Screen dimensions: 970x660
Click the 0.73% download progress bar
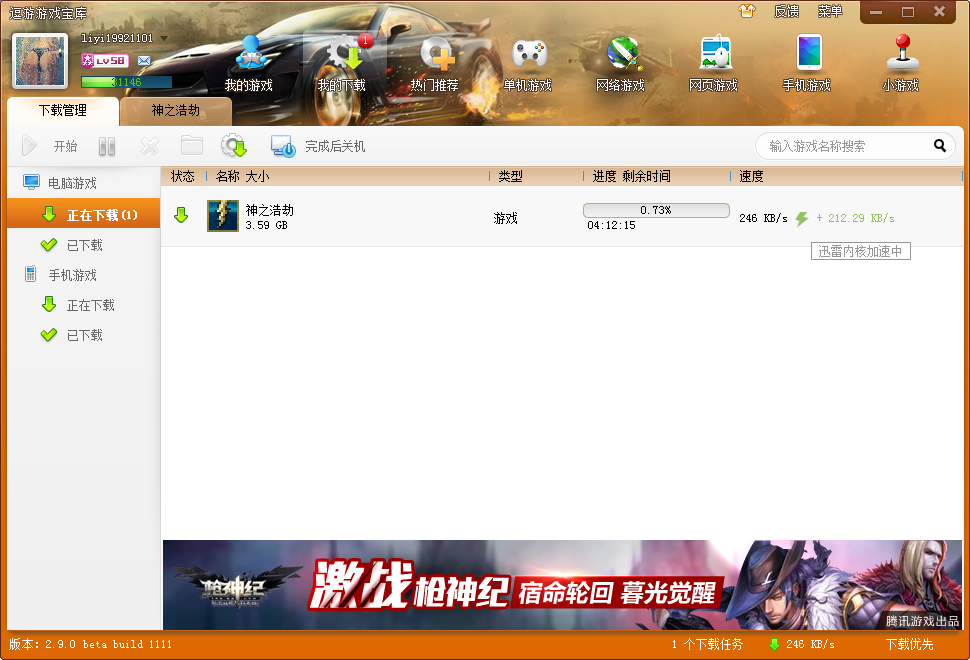pyautogui.click(x=656, y=210)
